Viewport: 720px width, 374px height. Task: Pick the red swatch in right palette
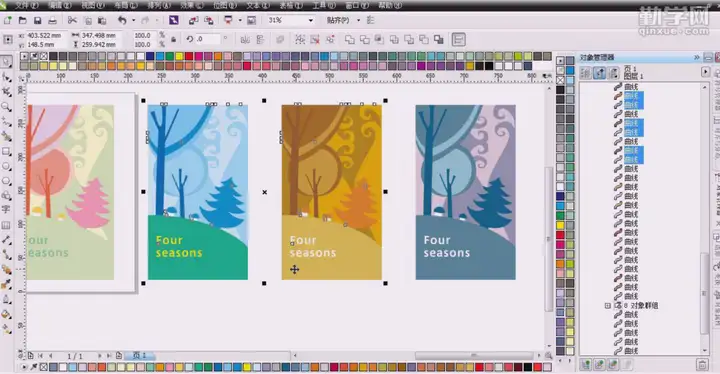(560, 235)
